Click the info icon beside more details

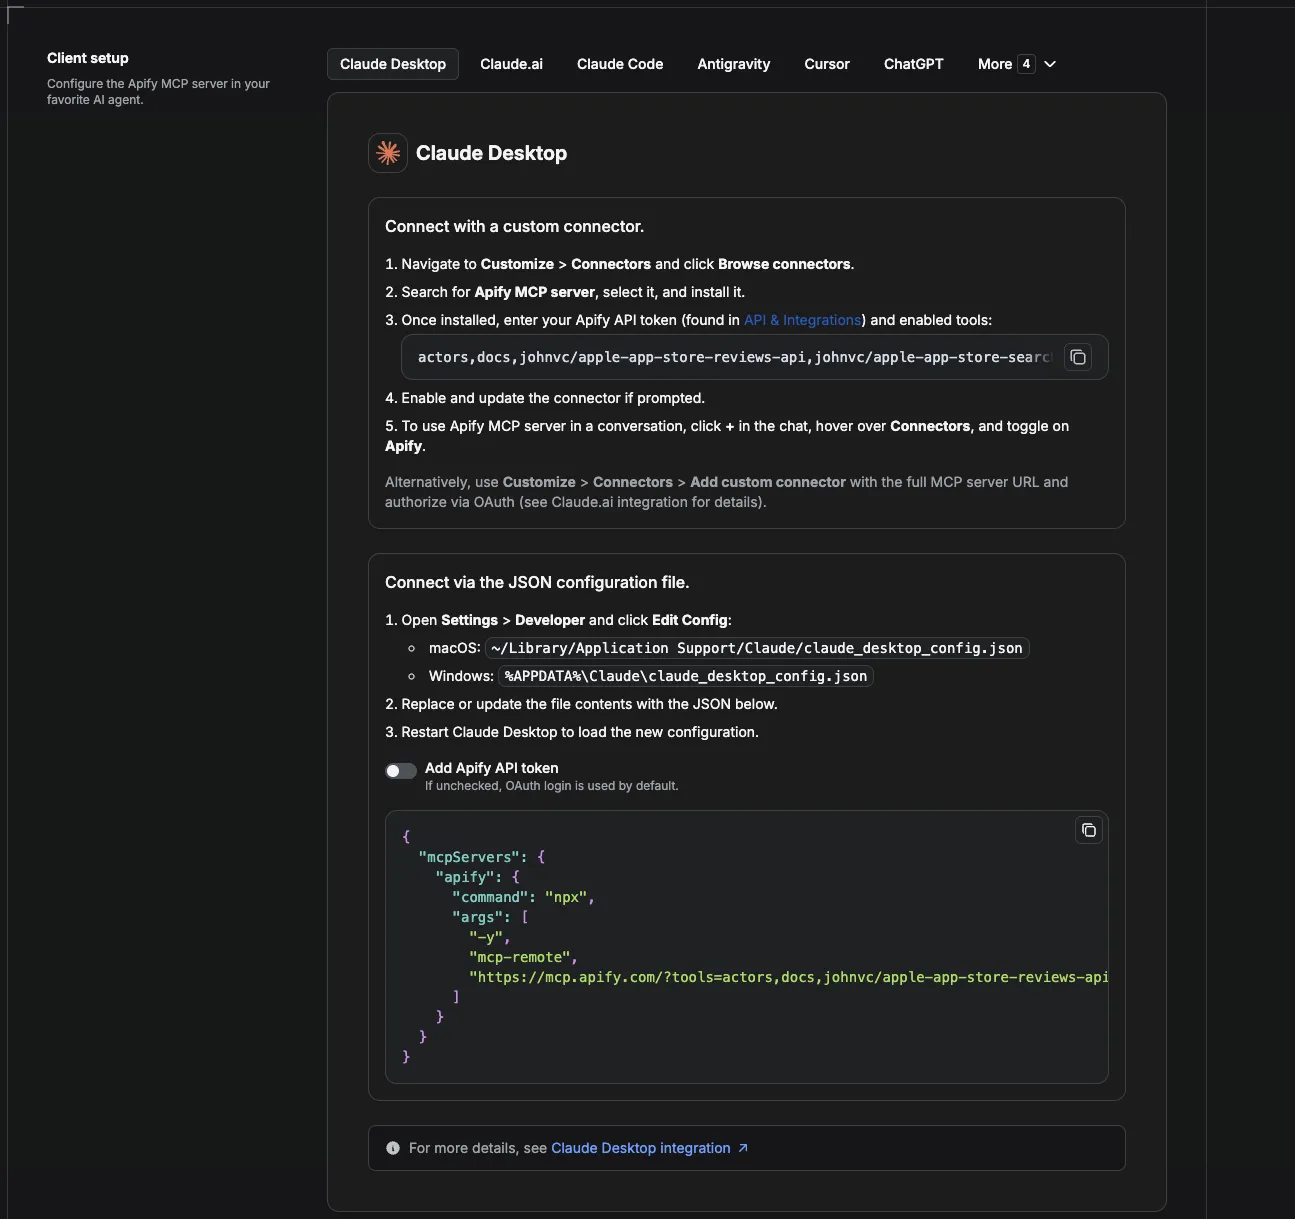pos(393,1148)
